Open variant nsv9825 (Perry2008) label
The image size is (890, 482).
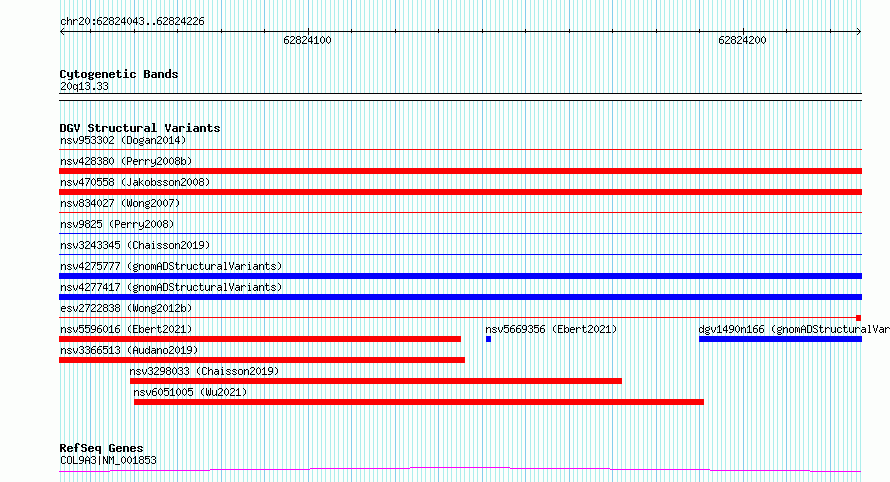click(x=117, y=224)
